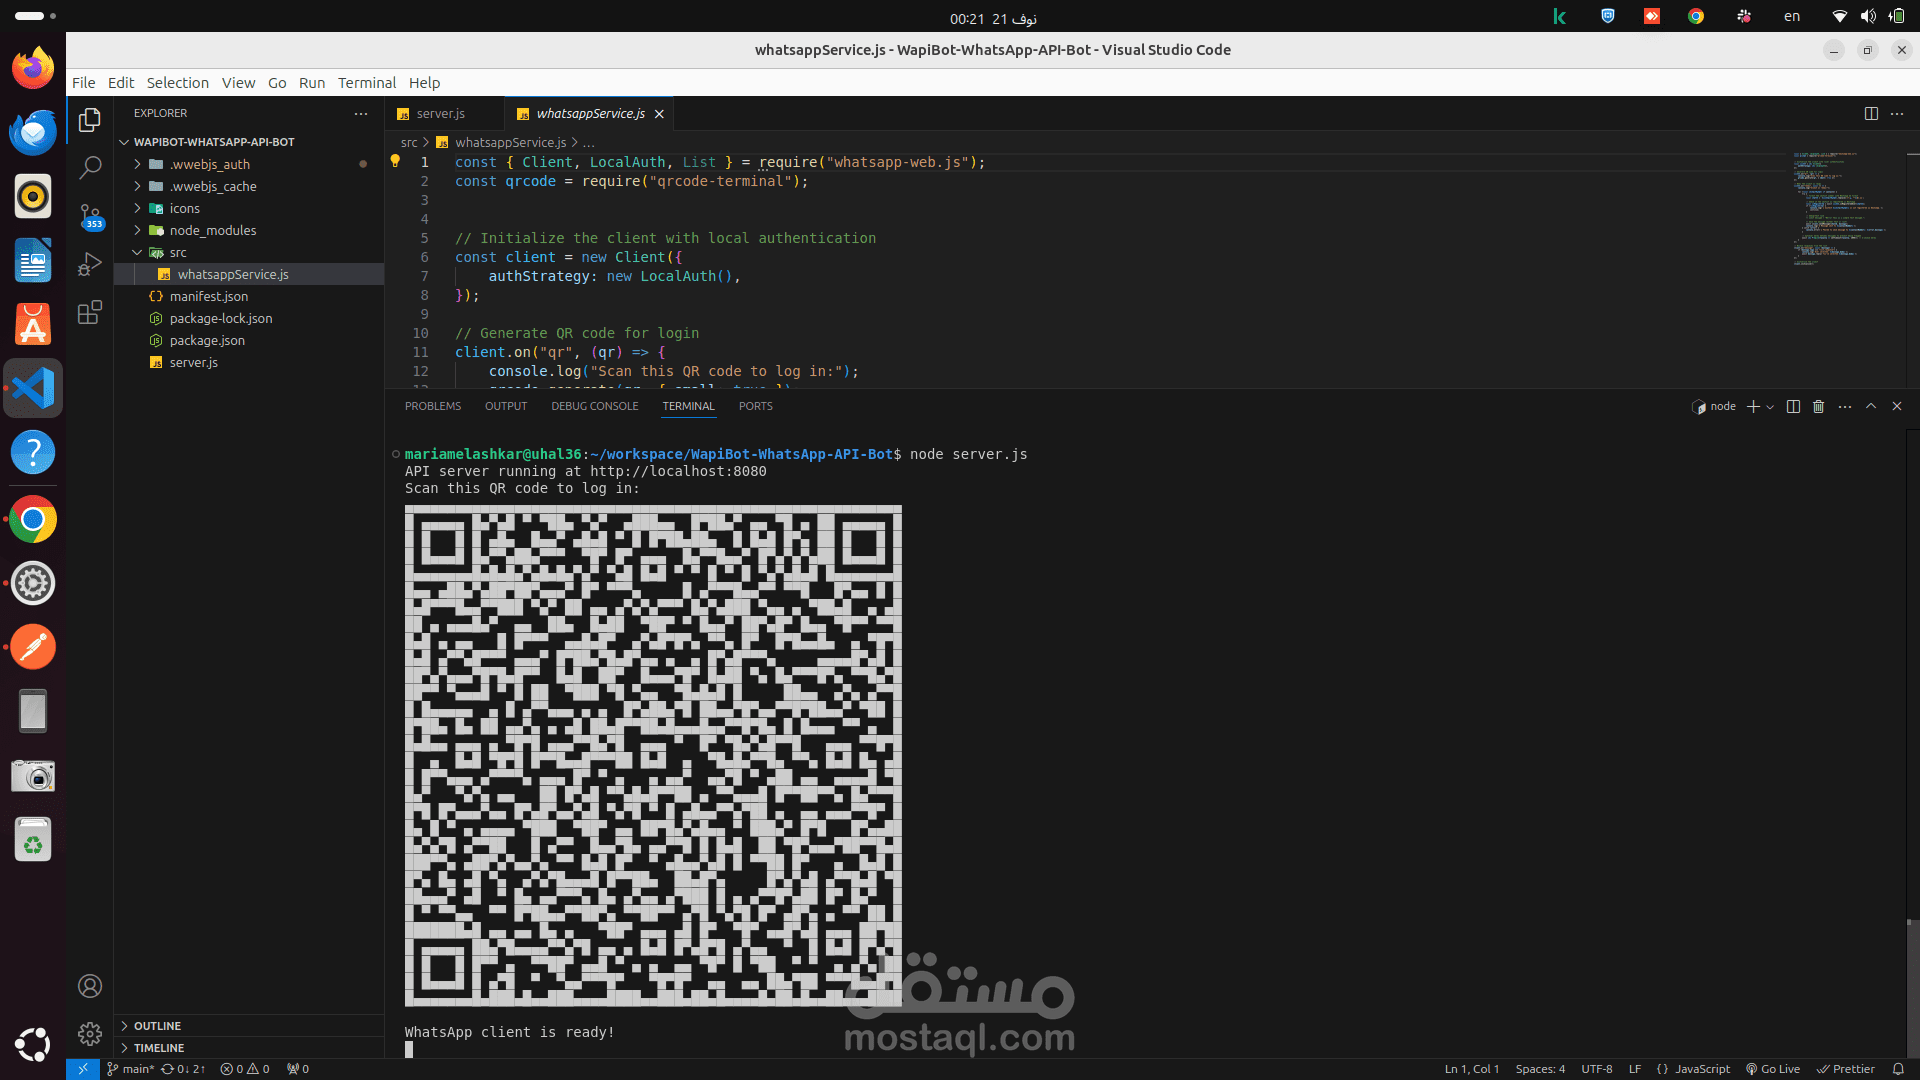Viewport: 1920px width, 1080px height.
Task: Open the Terminal menu
Action: (366, 83)
